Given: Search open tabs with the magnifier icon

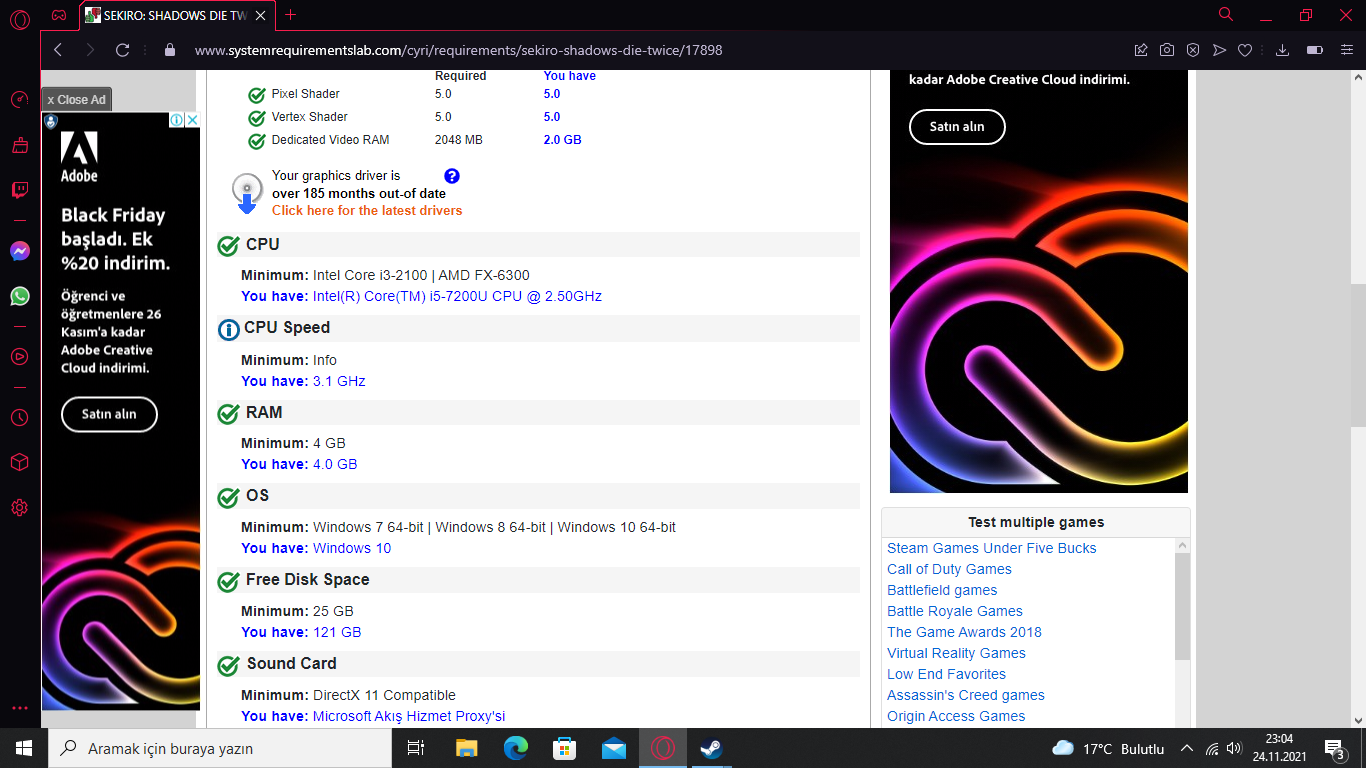Looking at the screenshot, I should (1226, 15).
